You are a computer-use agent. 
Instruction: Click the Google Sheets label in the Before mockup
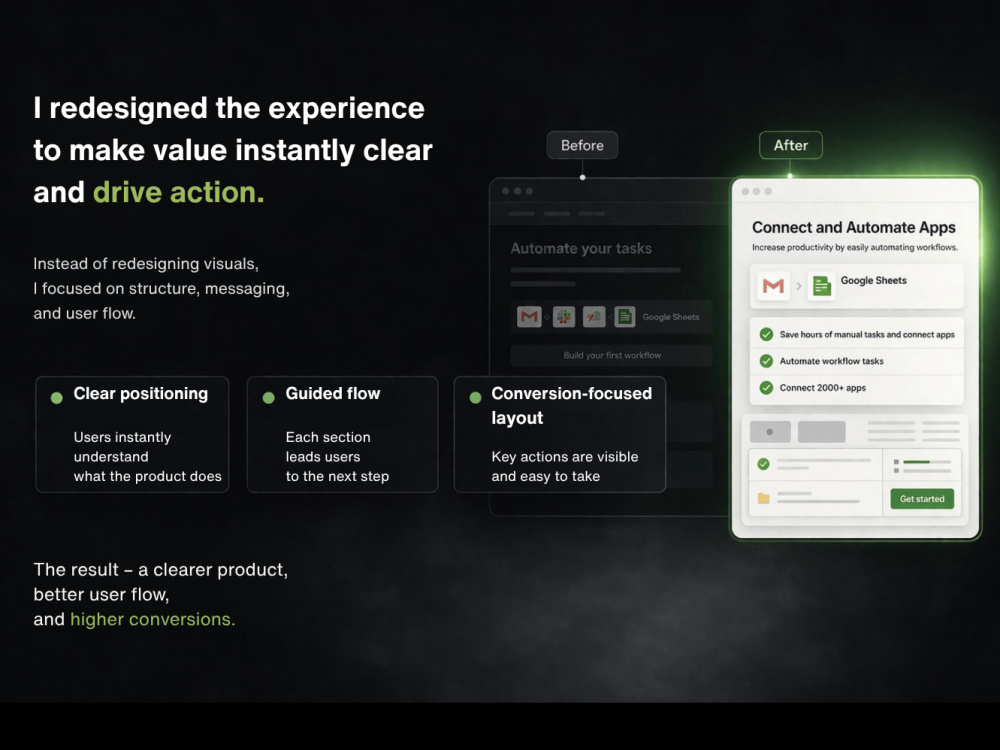tap(671, 317)
